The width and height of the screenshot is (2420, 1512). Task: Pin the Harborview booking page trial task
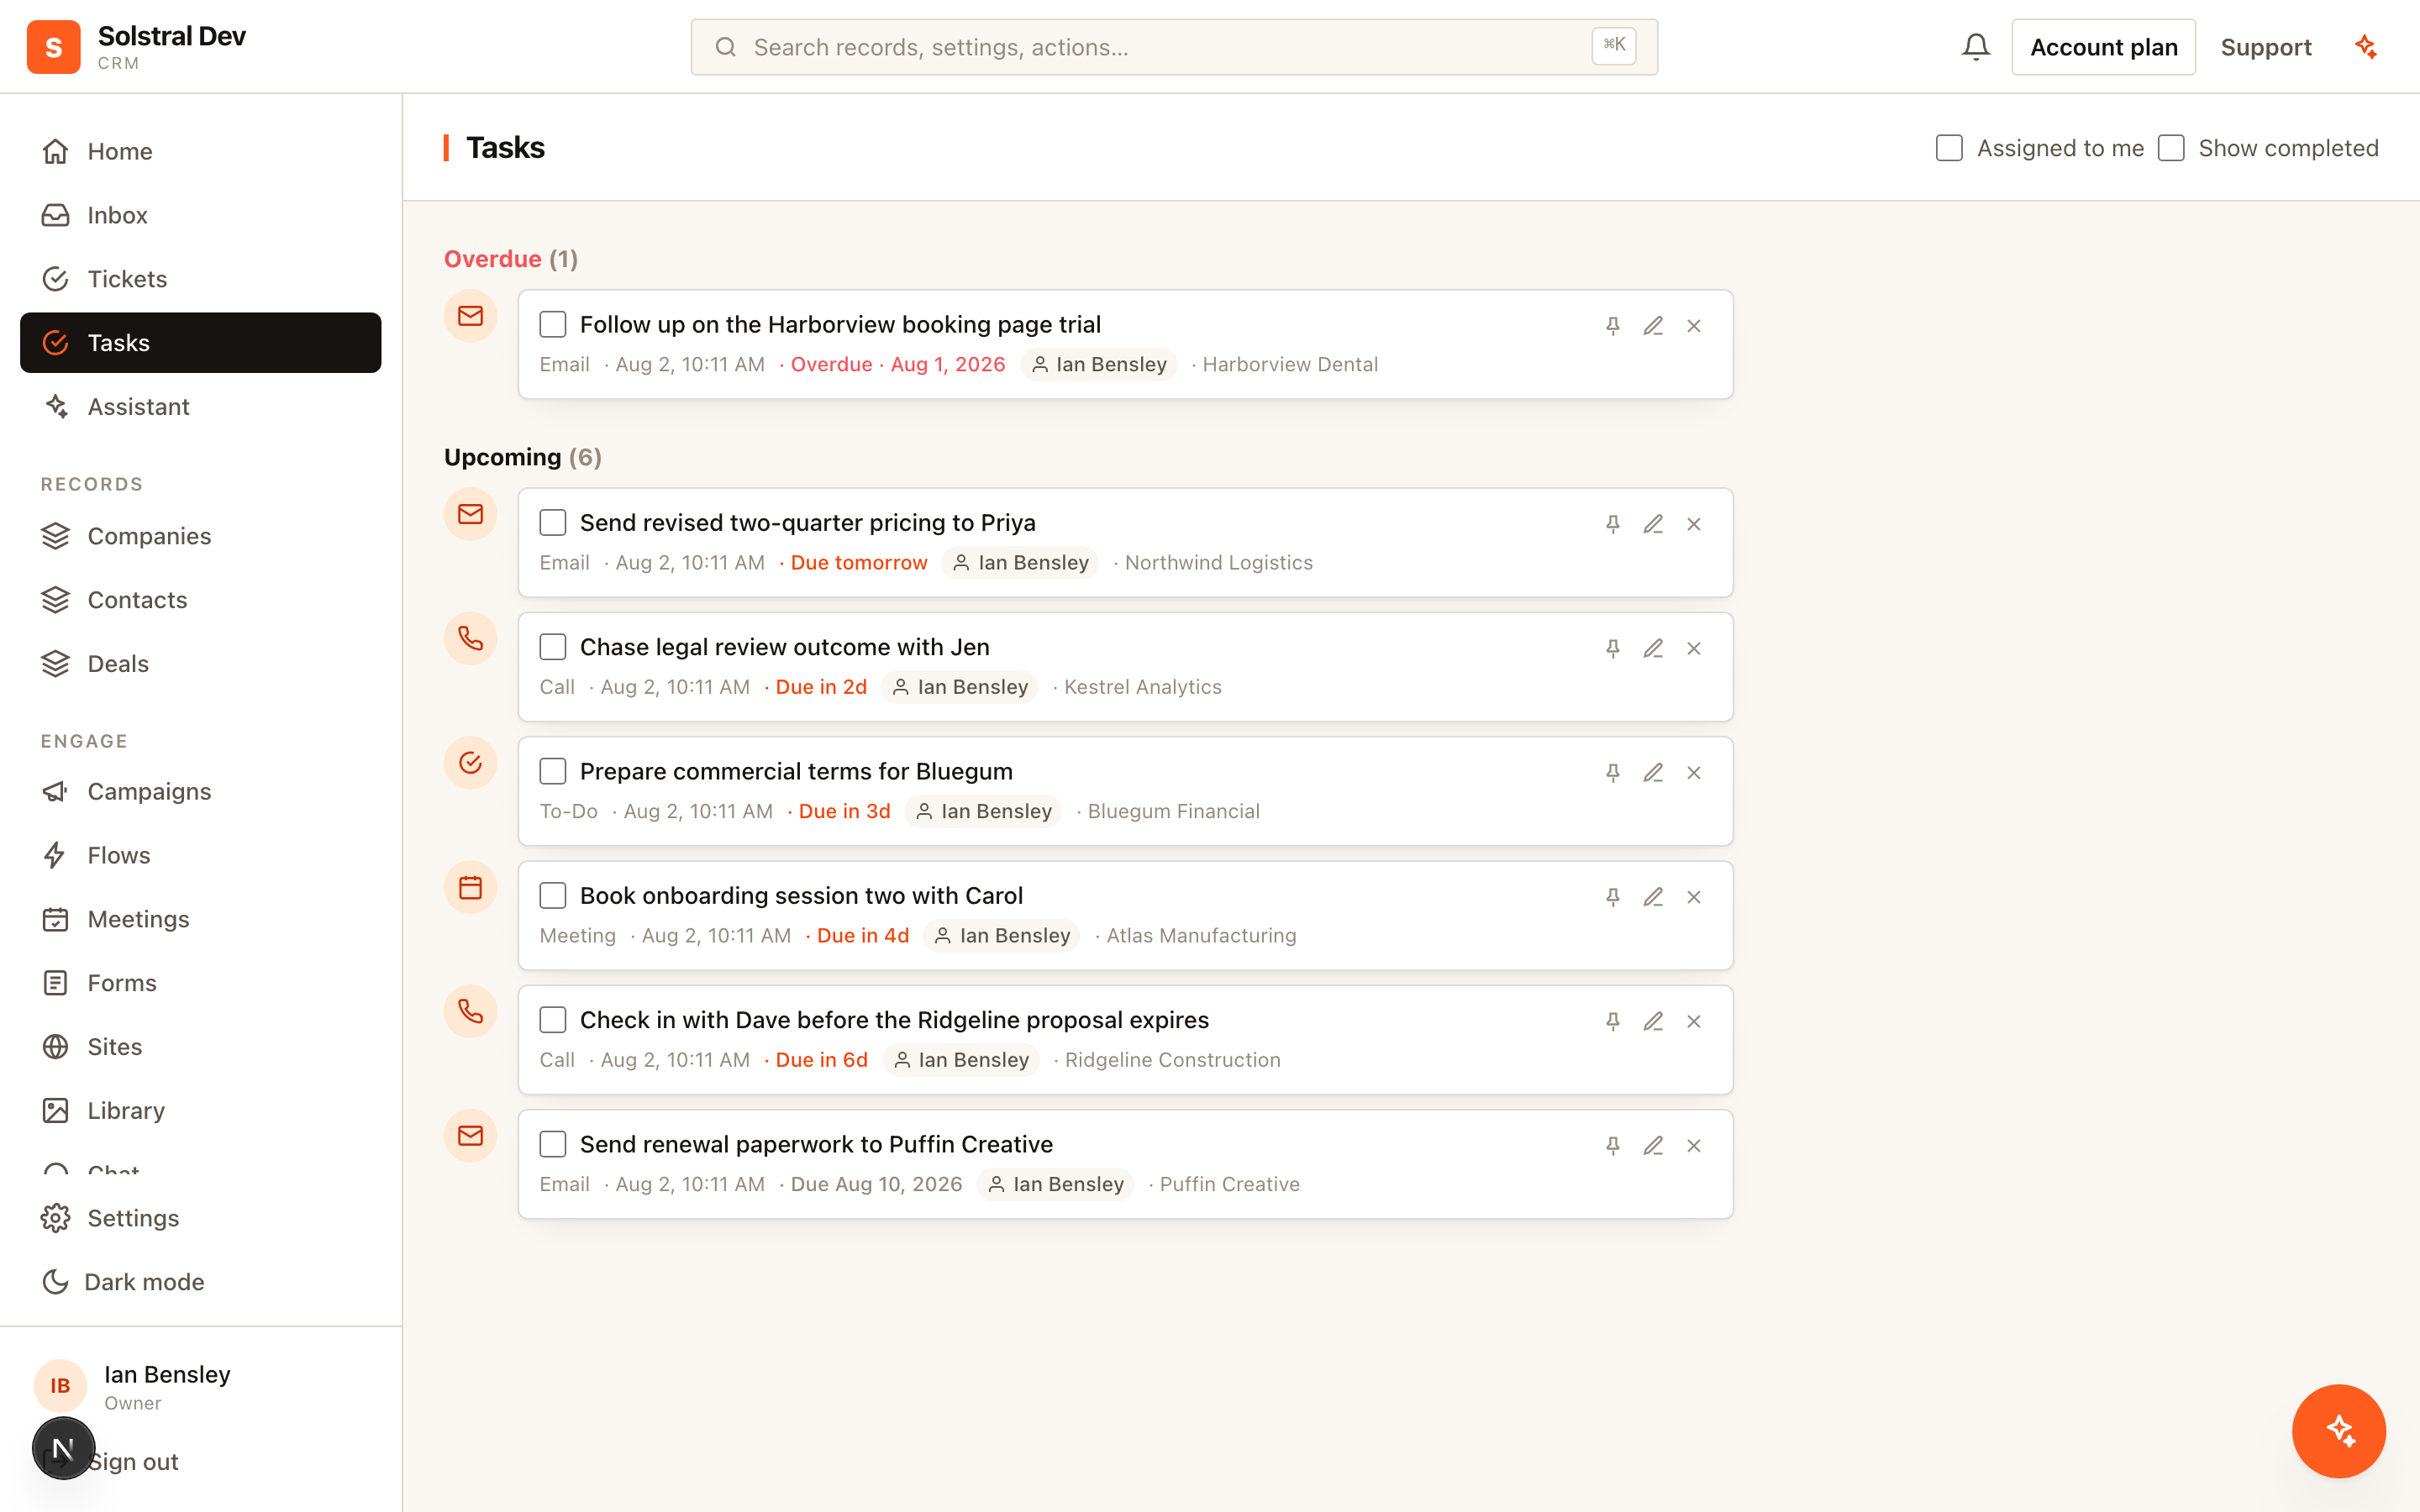(x=1612, y=326)
